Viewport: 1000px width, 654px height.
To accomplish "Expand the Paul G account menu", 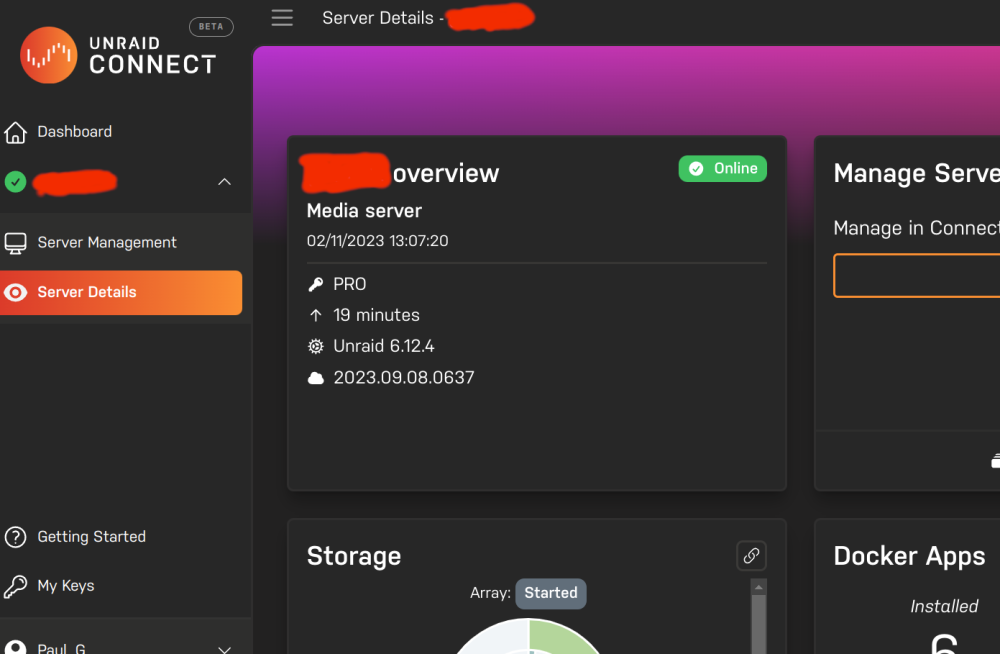I will 224,649.
